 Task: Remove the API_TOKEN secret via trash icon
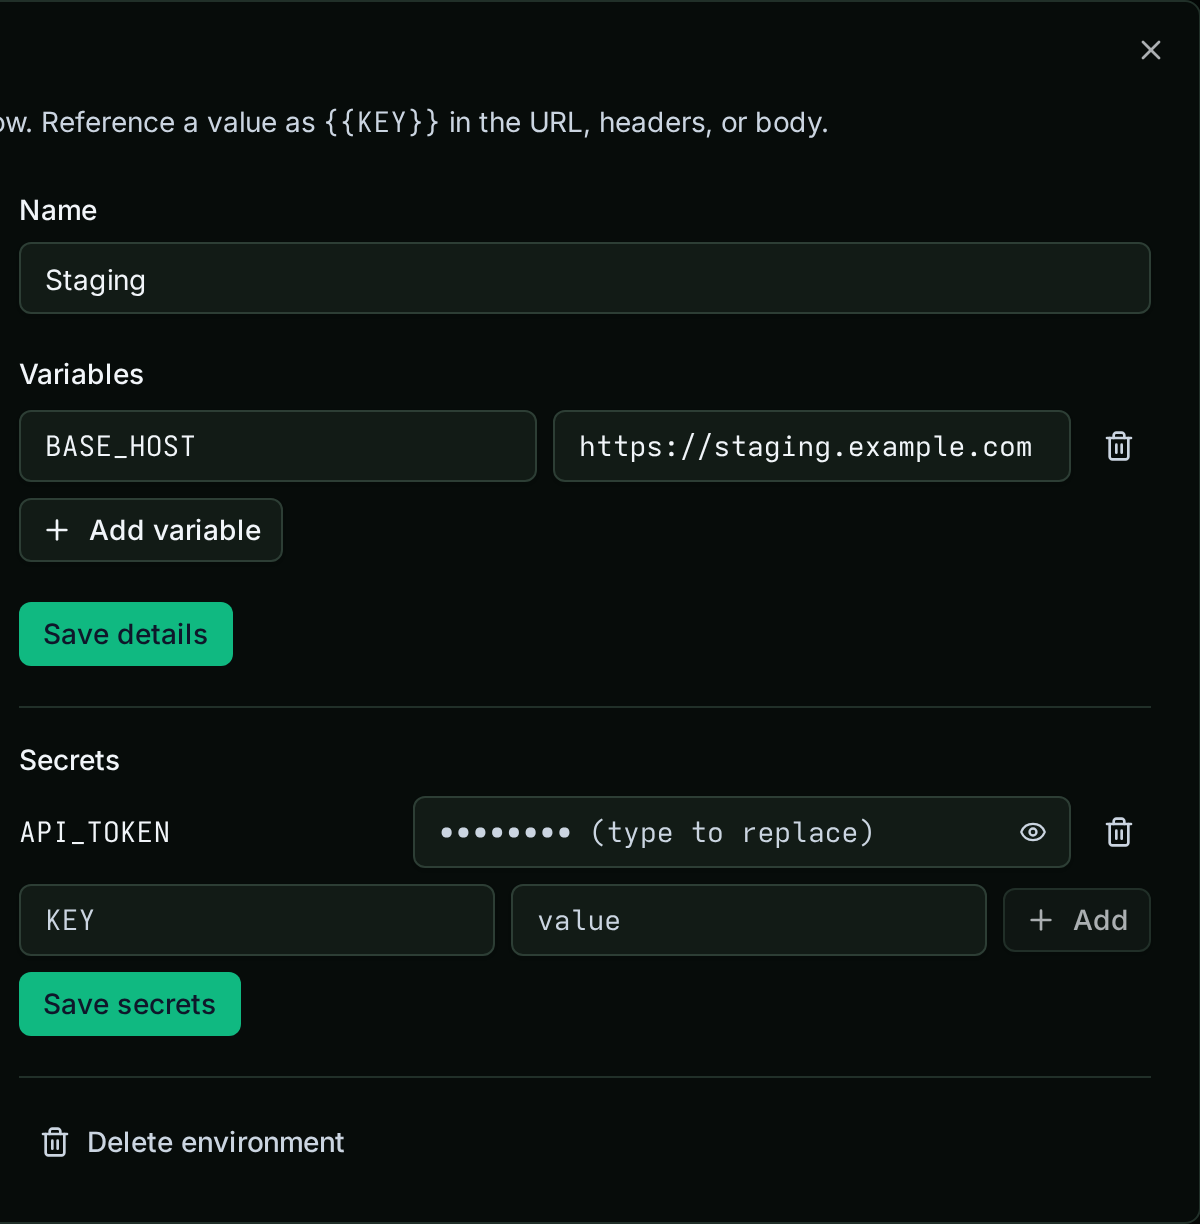pos(1119,832)
